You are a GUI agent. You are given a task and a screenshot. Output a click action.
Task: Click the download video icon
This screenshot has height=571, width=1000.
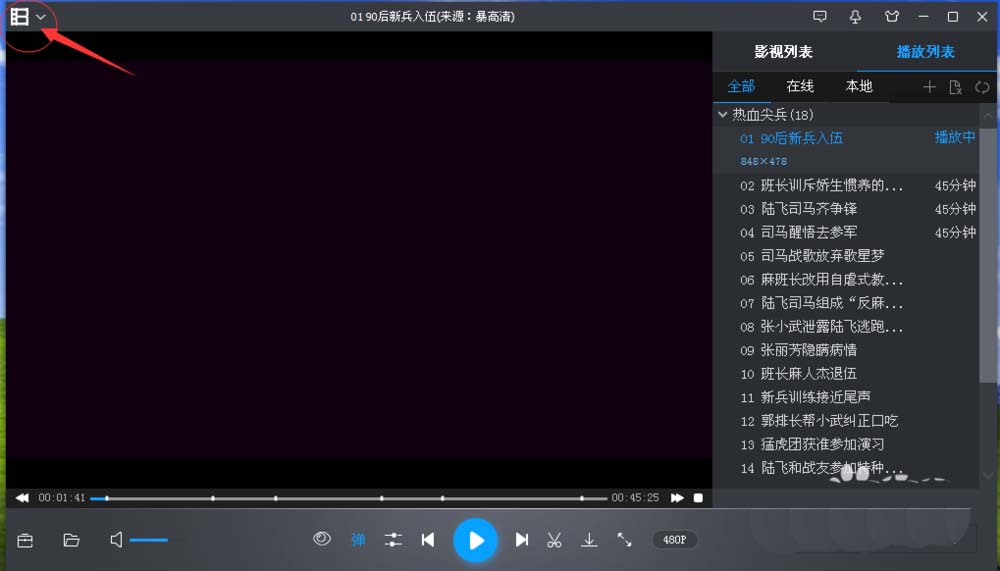pyautogui.click(x=589, y=540)
